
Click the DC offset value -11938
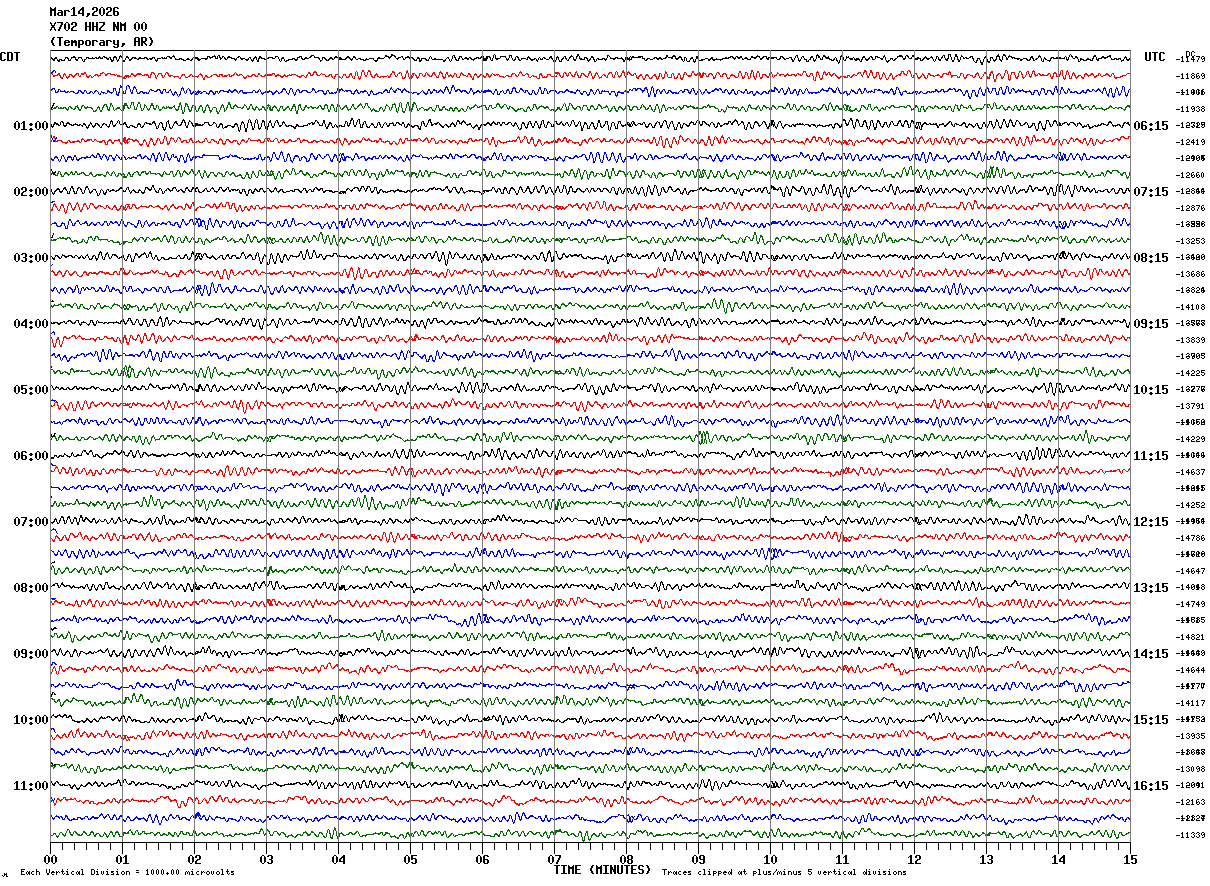tap(1190, 109)
